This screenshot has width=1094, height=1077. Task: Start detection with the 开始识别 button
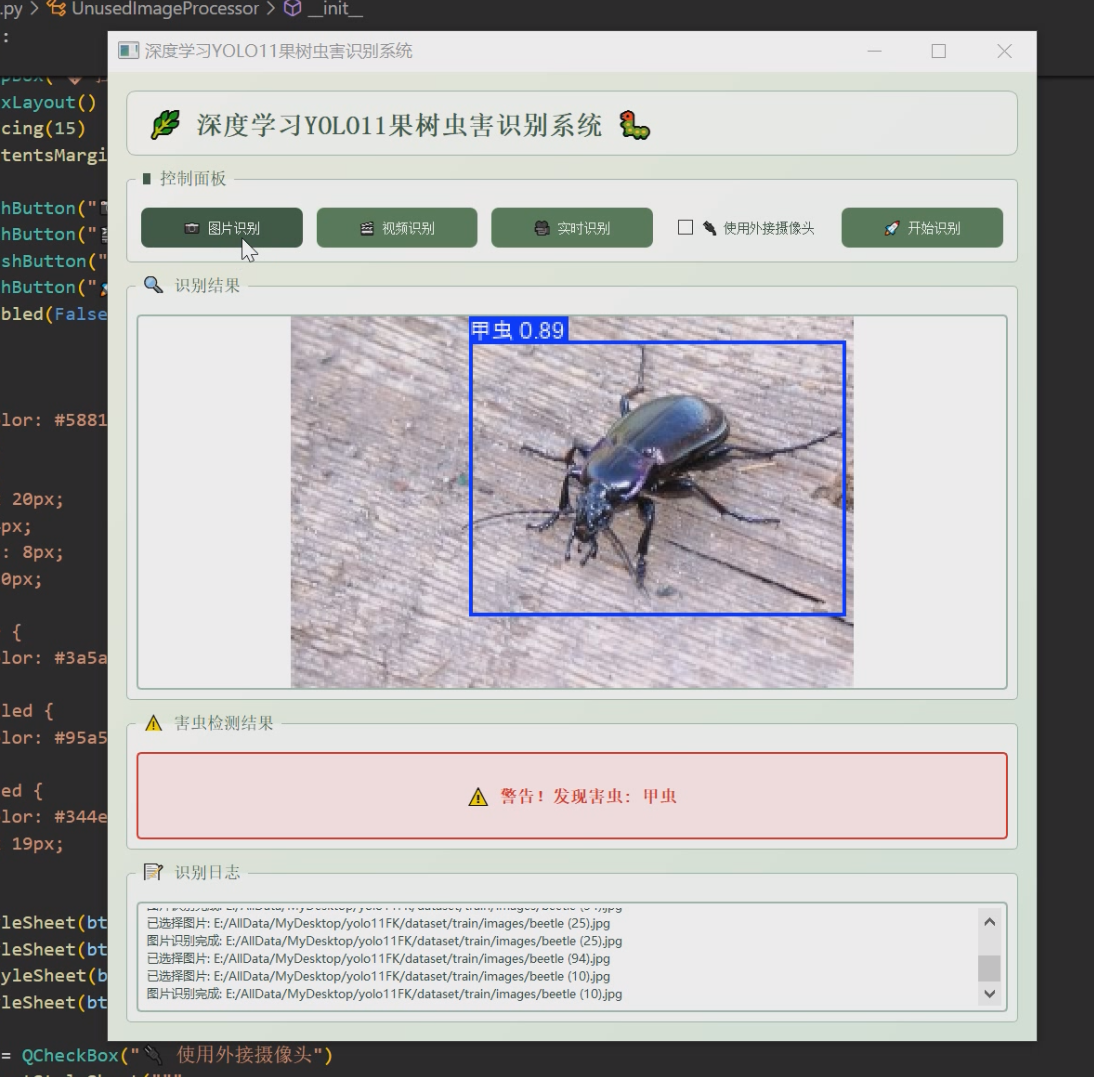click(921, 228)
